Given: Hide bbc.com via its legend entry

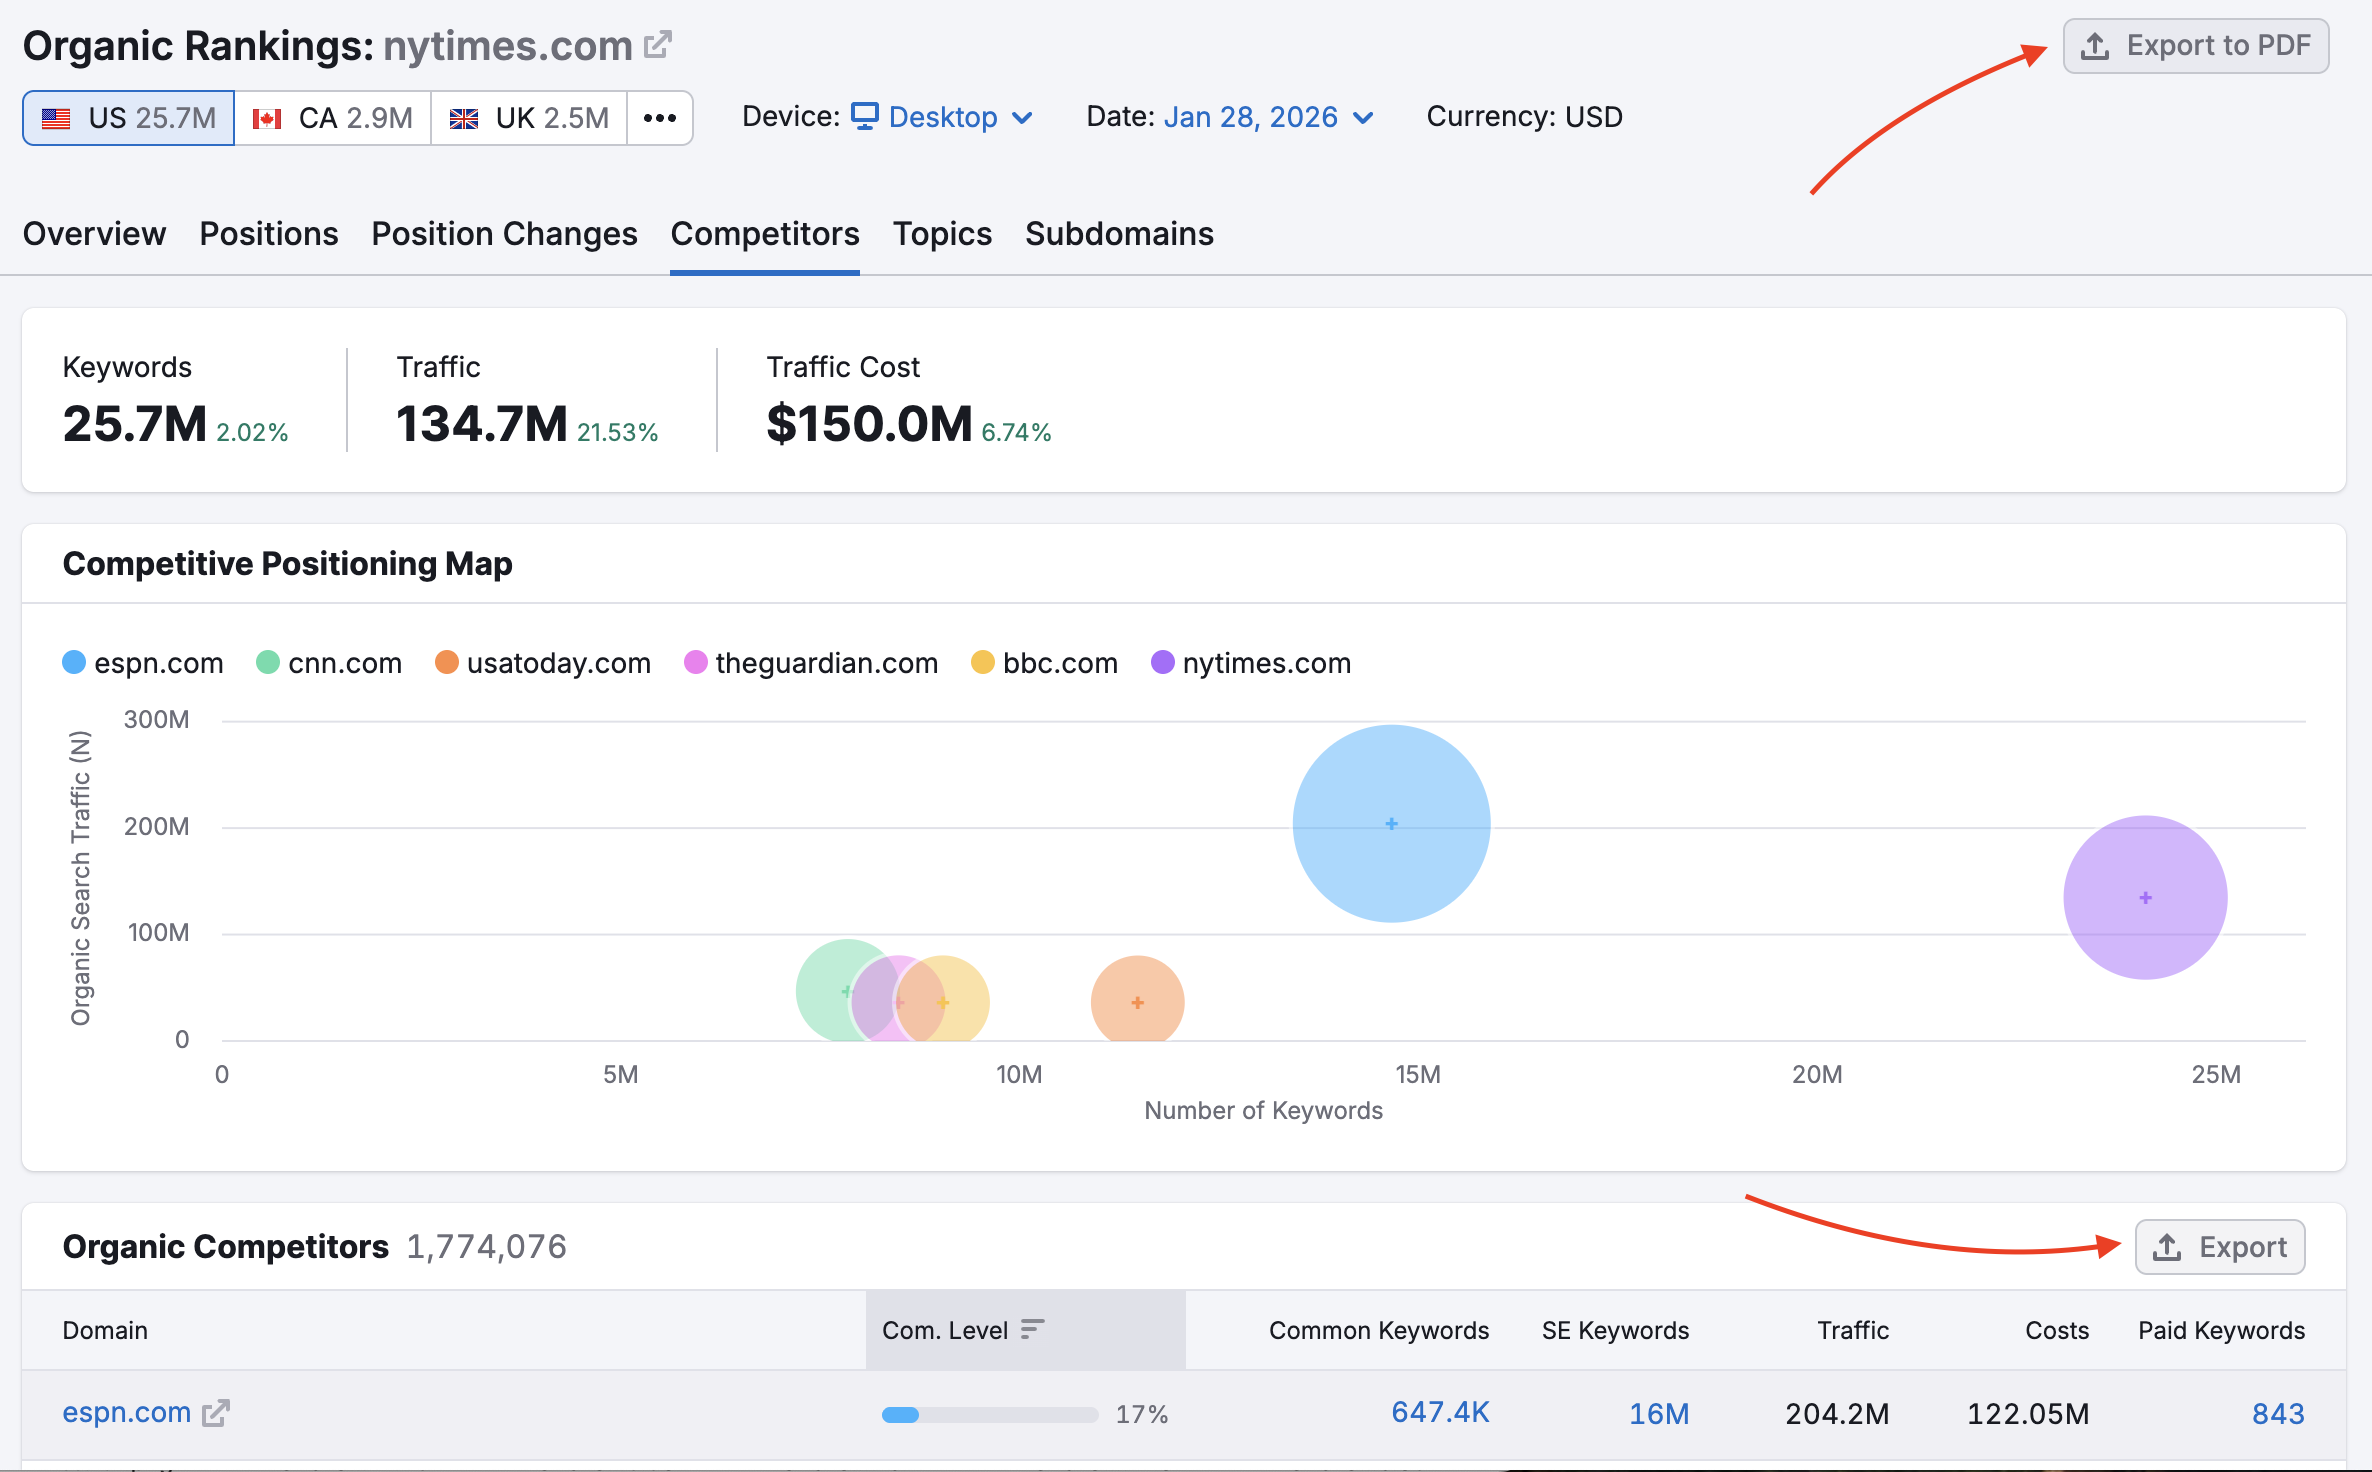Looking at the screenshot, I should 1043,662.
